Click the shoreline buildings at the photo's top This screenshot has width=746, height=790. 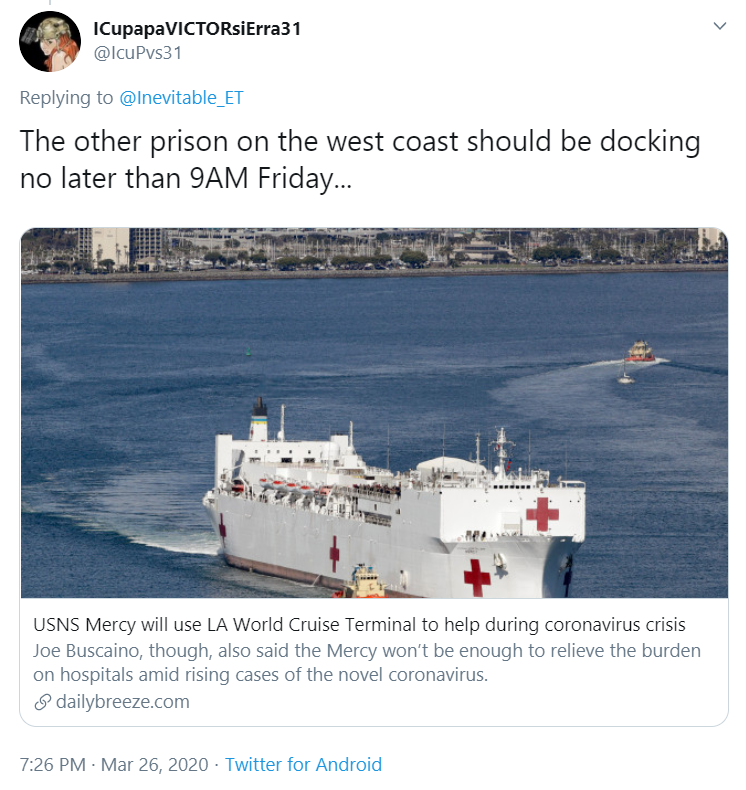point(374,250)
